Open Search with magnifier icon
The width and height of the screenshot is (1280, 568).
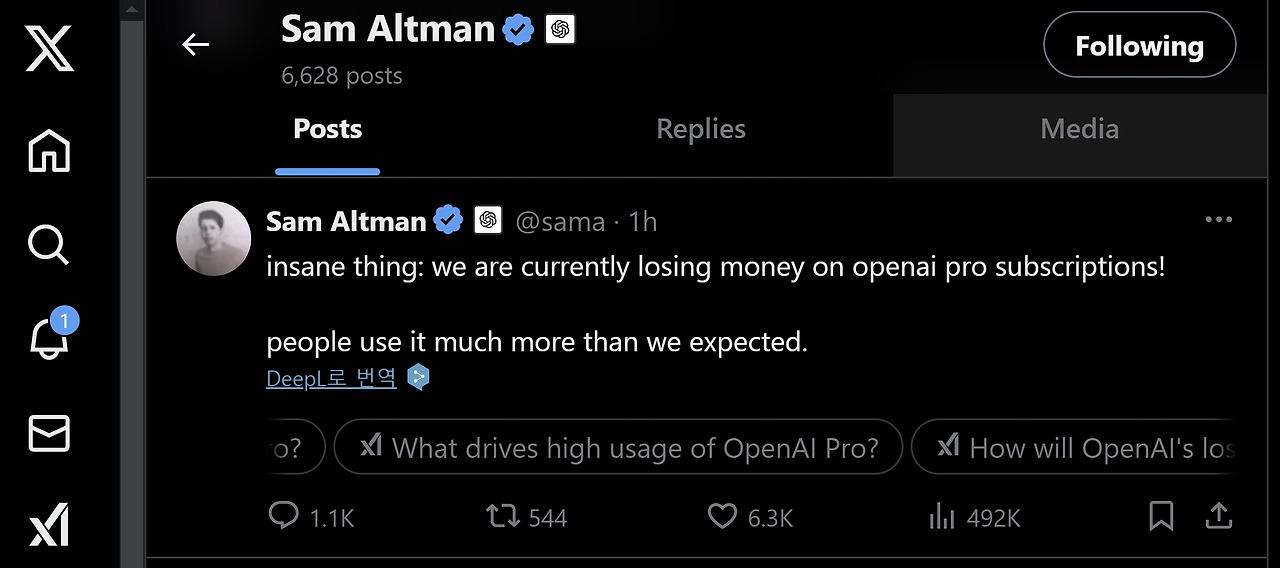click(x=48, y=244)
